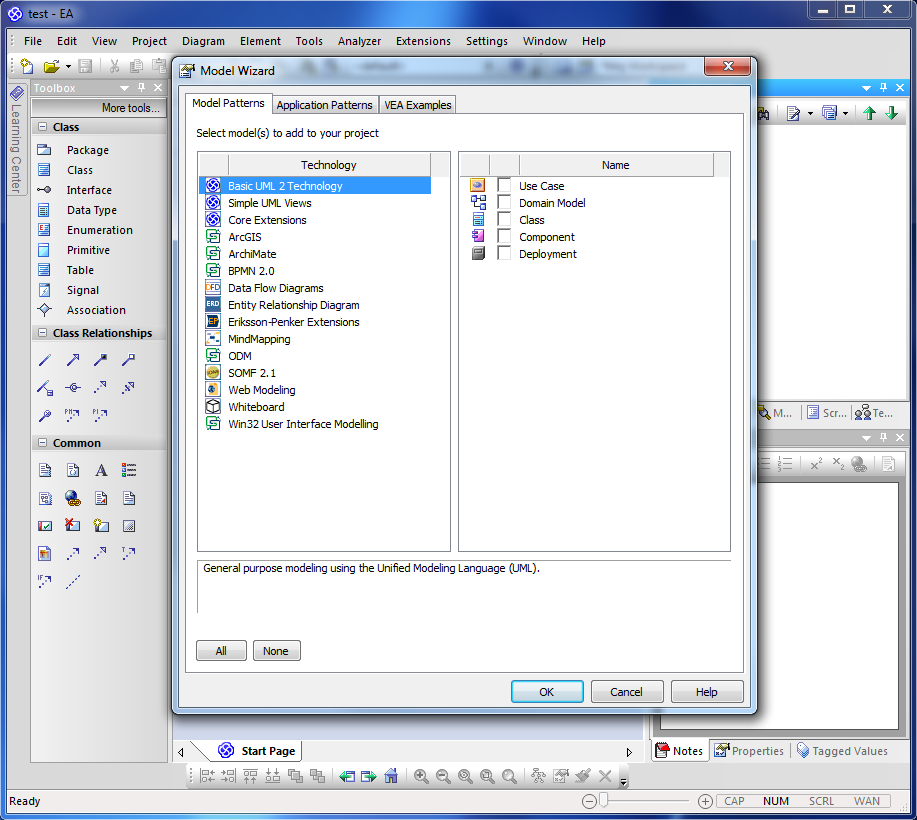Image resolution: width=917 pixels, height=820 pixels.
Task: Open the Extensions menu
Action: pos(423,41)
